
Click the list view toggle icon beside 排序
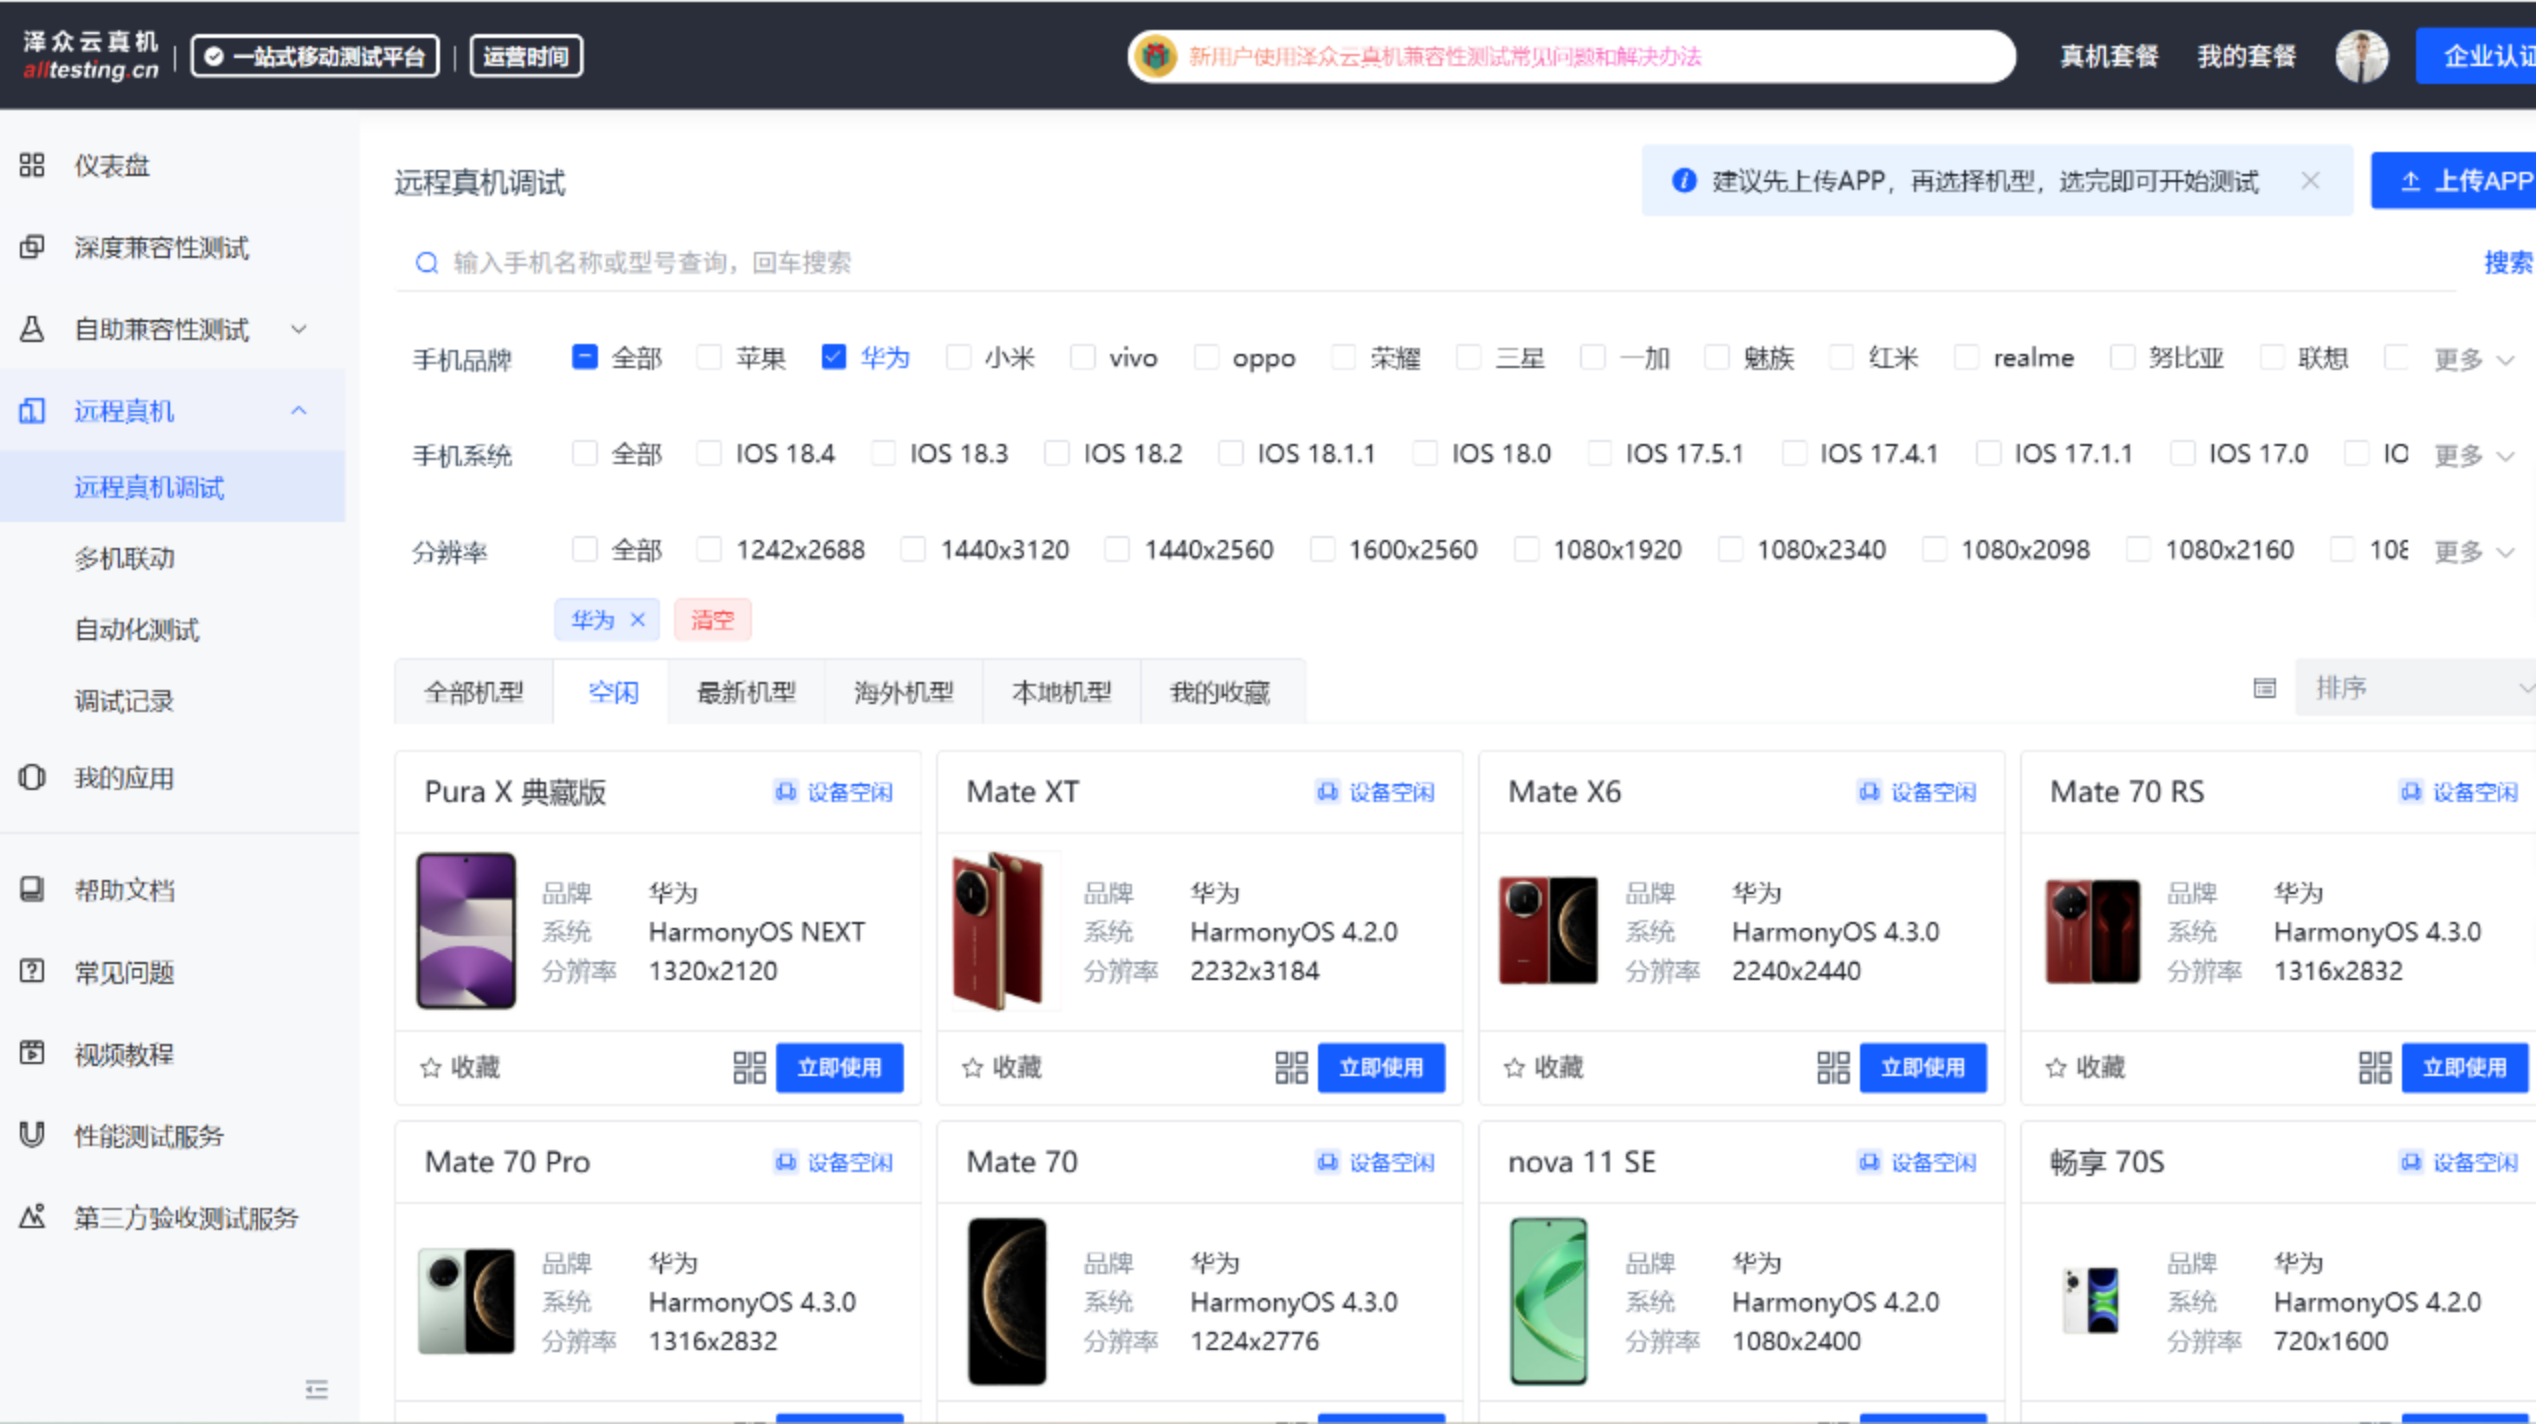[x=2264, y=688]
